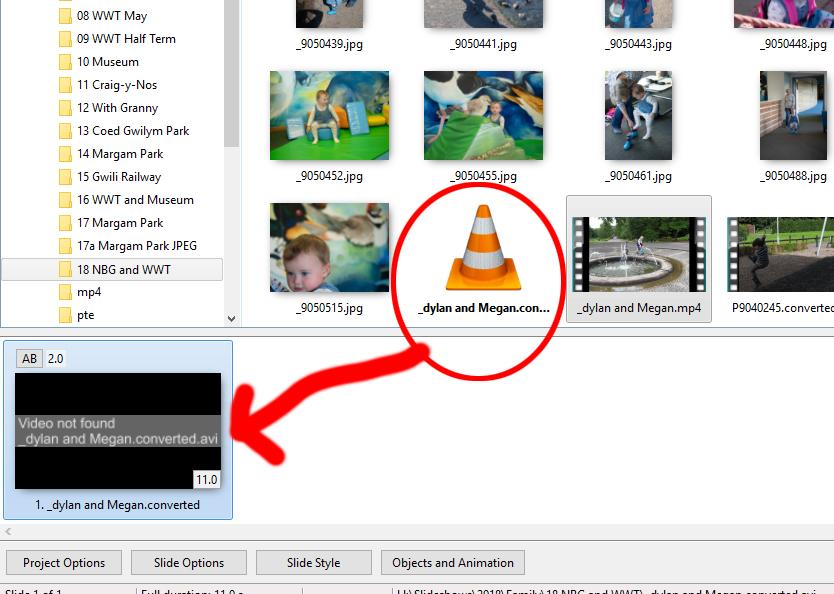
Task: Select the 17a Margam Park JPEG folder
Action: 136,246
